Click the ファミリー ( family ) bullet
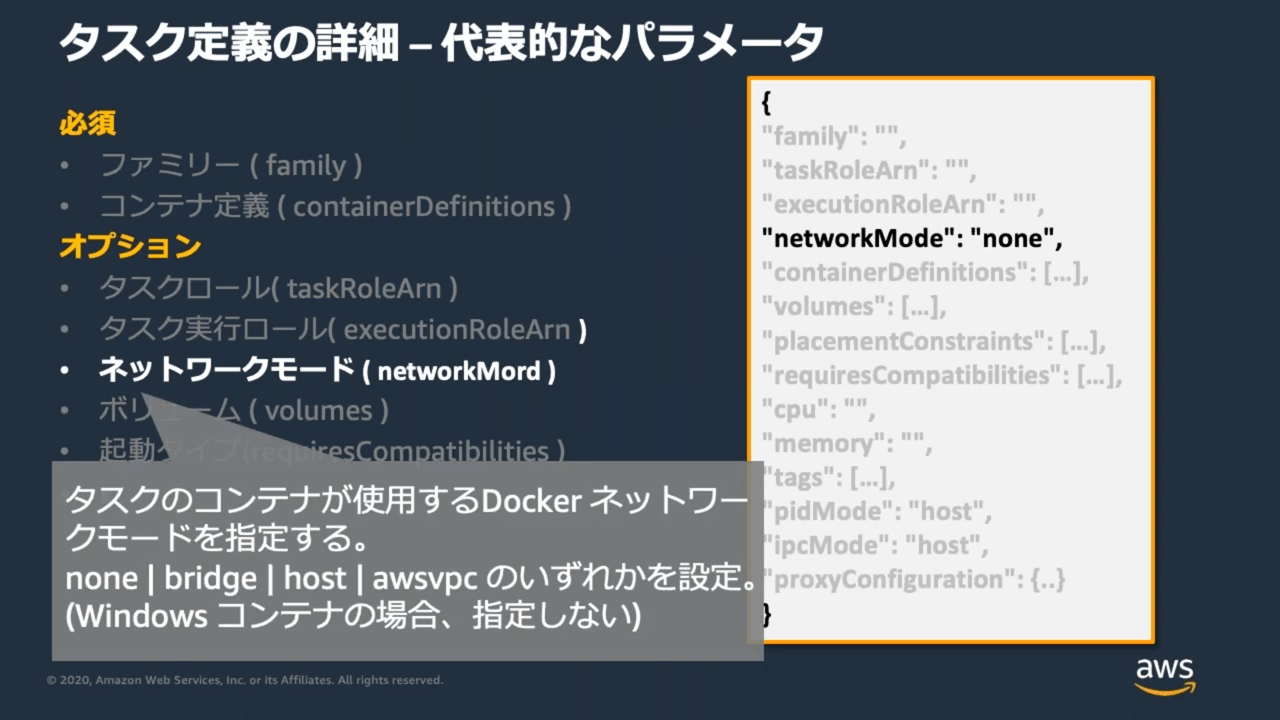 (231, 165)
